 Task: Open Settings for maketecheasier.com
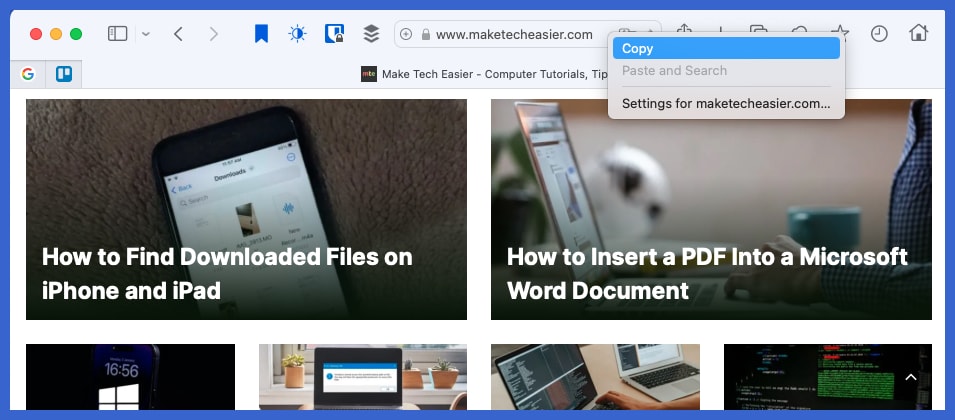[726, 103]
